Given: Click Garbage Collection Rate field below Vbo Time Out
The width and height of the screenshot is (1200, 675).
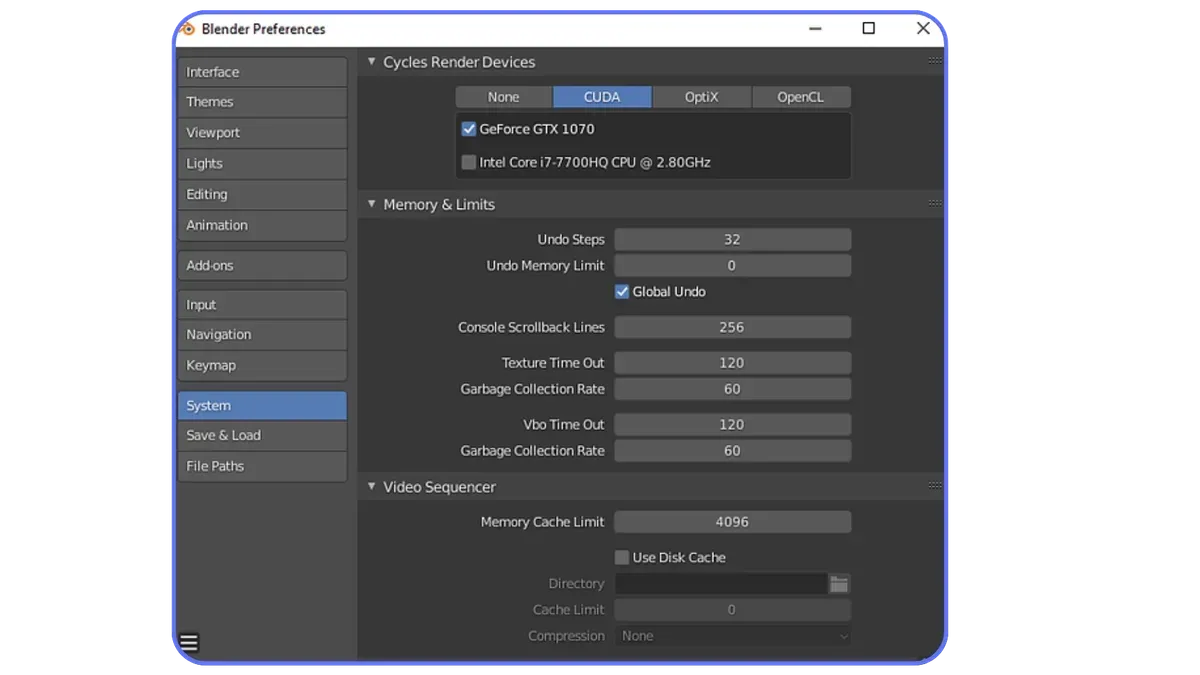Looking at the screenshot, I should (x=733, y=451).
